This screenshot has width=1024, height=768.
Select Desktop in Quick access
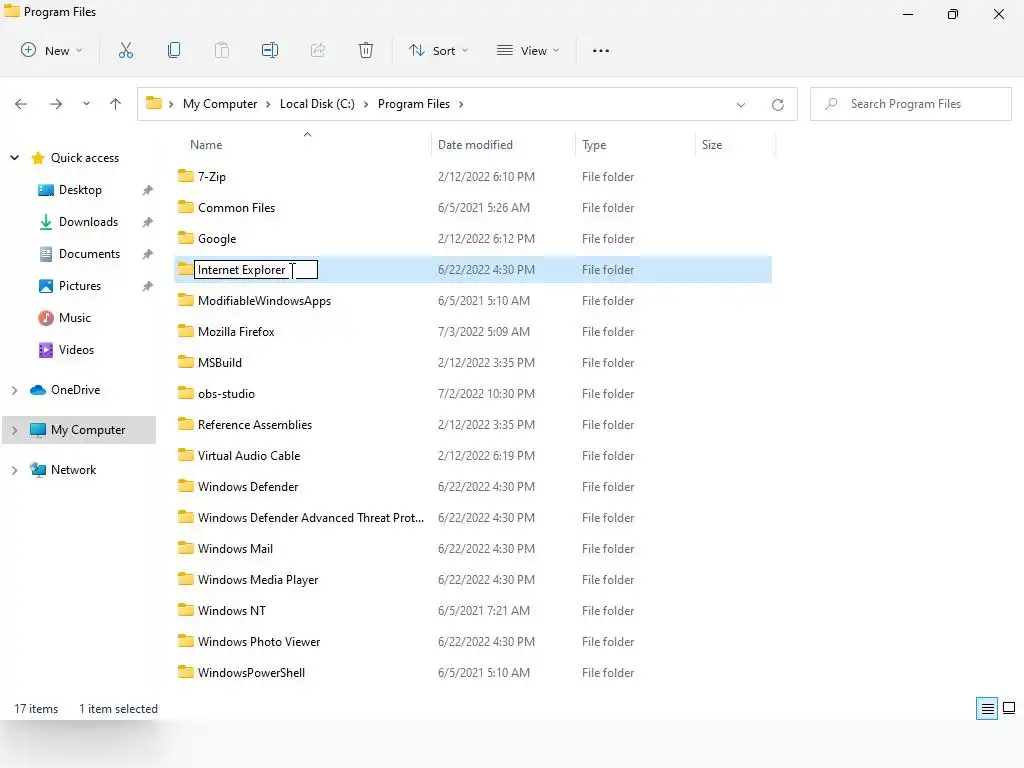80,190
